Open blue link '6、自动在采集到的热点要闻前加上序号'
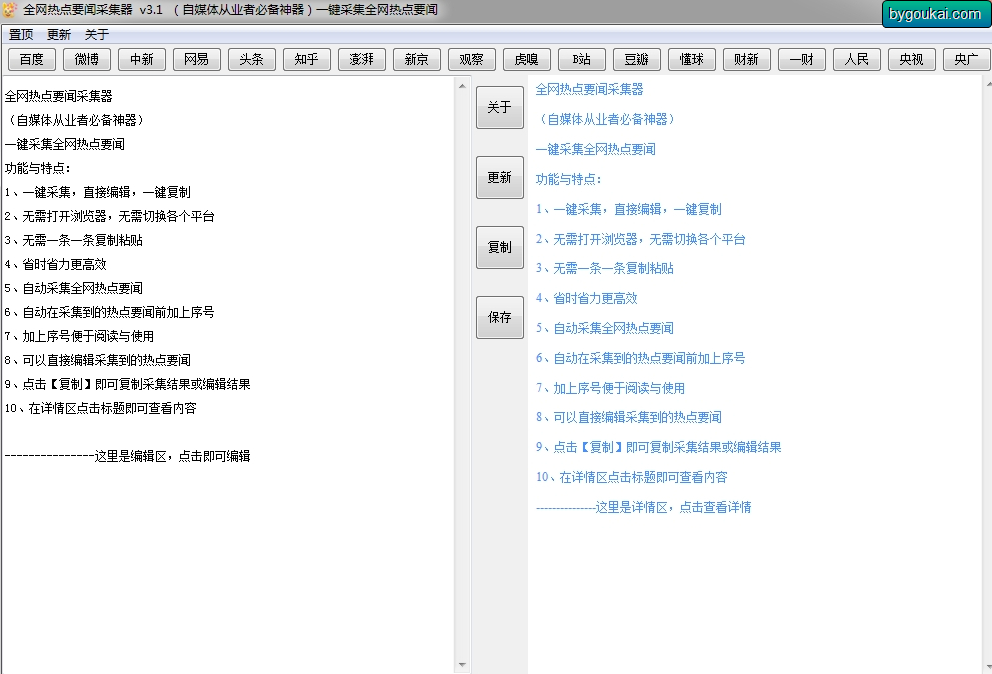This screenshot has width=992, height=674. click(x=640, y=358)
